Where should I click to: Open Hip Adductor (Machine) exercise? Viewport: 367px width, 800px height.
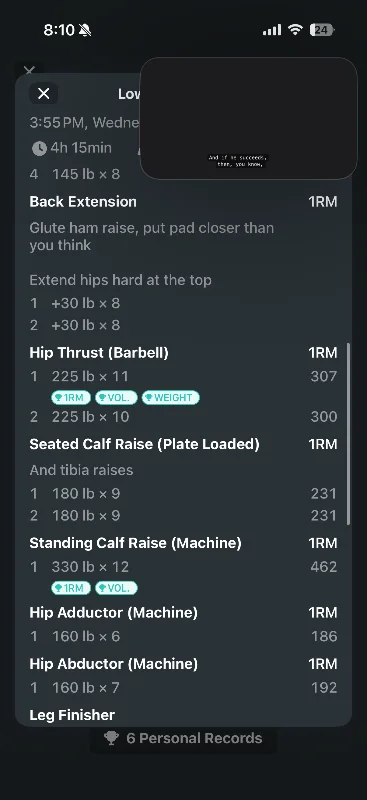(x=113, y=612)
